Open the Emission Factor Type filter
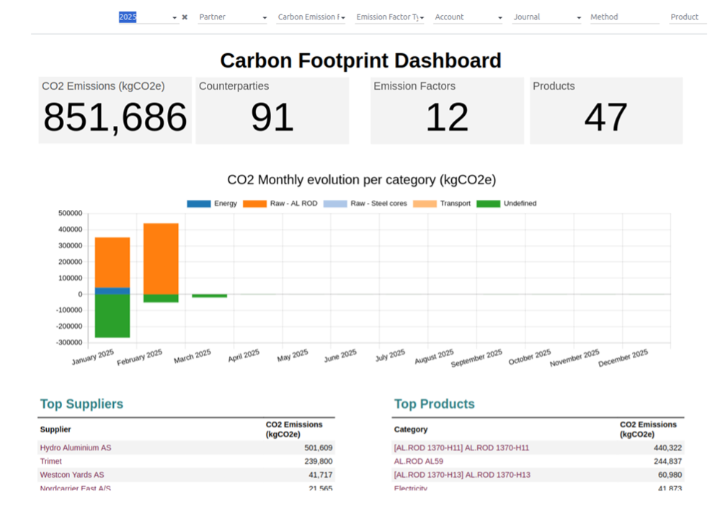 pyautogui.click(x=389, y=17)
